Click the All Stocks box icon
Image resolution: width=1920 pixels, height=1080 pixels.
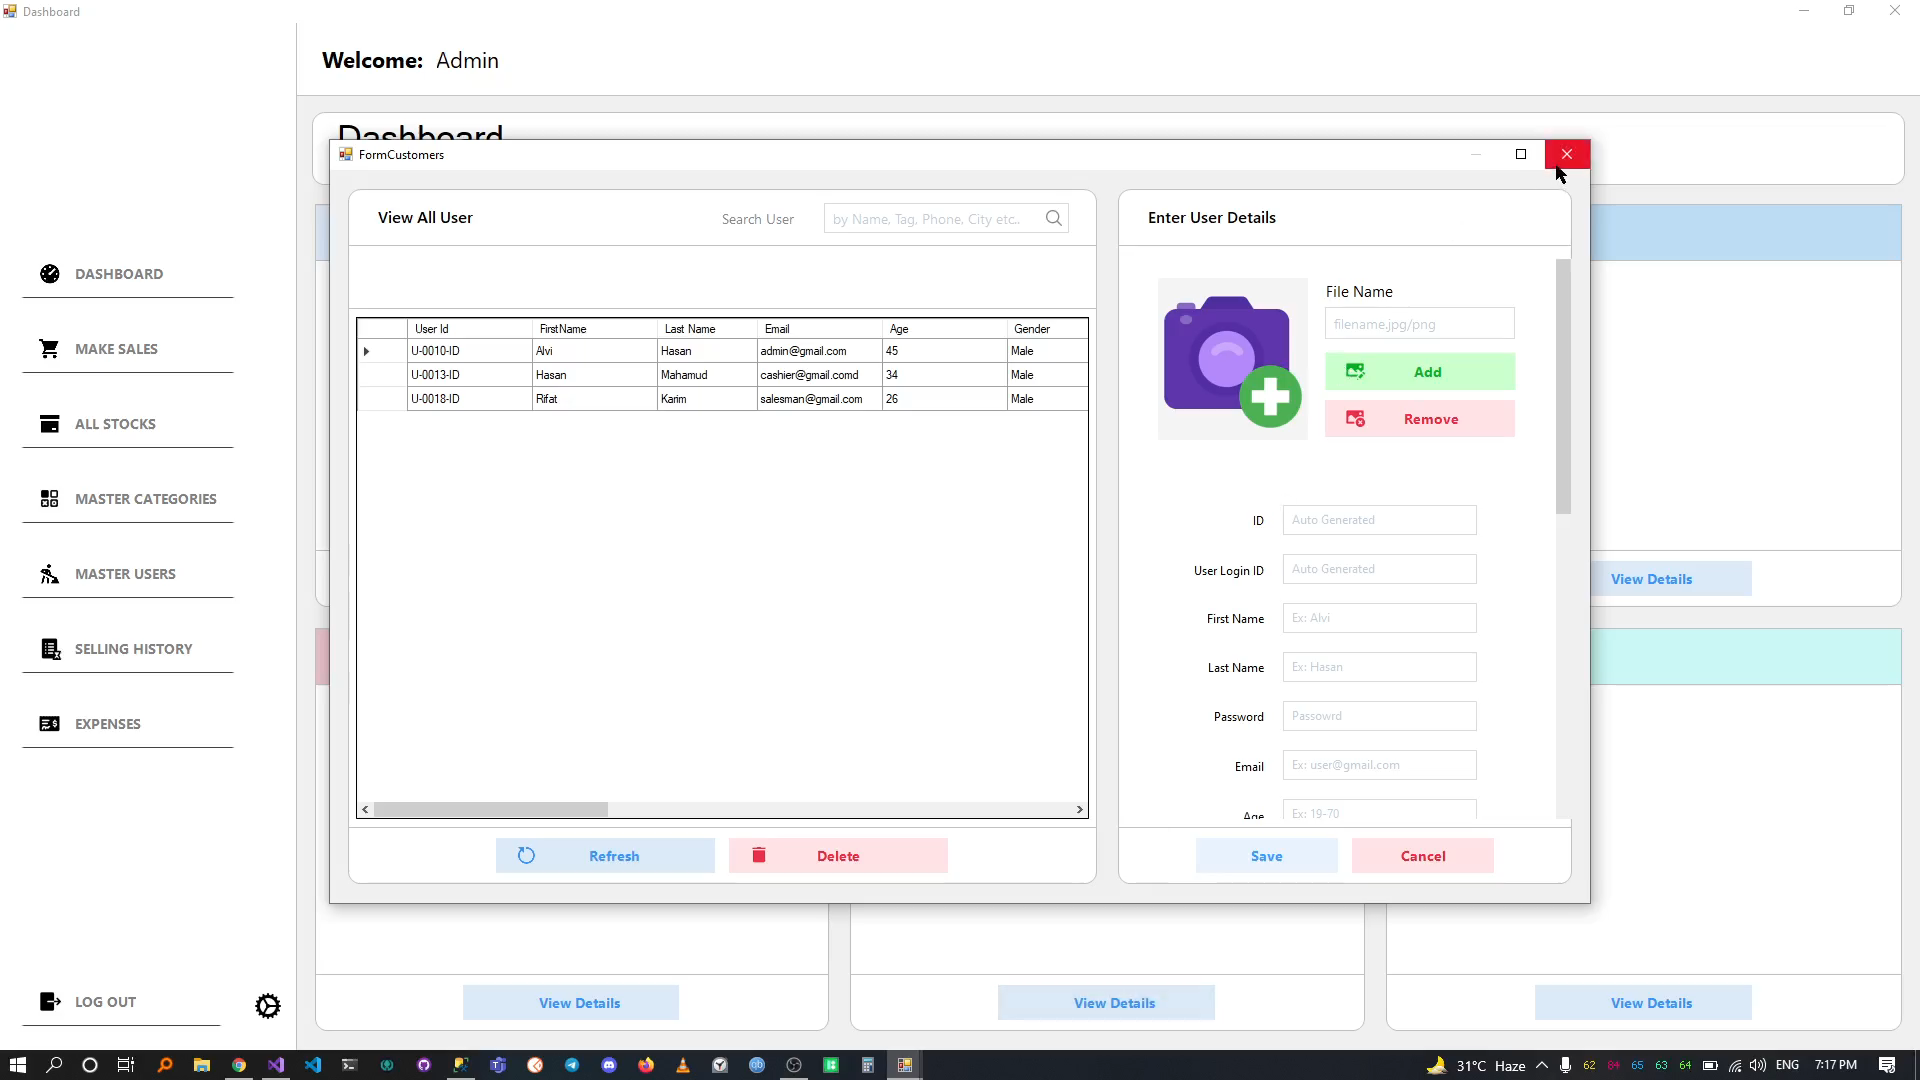tap(49, 424)
